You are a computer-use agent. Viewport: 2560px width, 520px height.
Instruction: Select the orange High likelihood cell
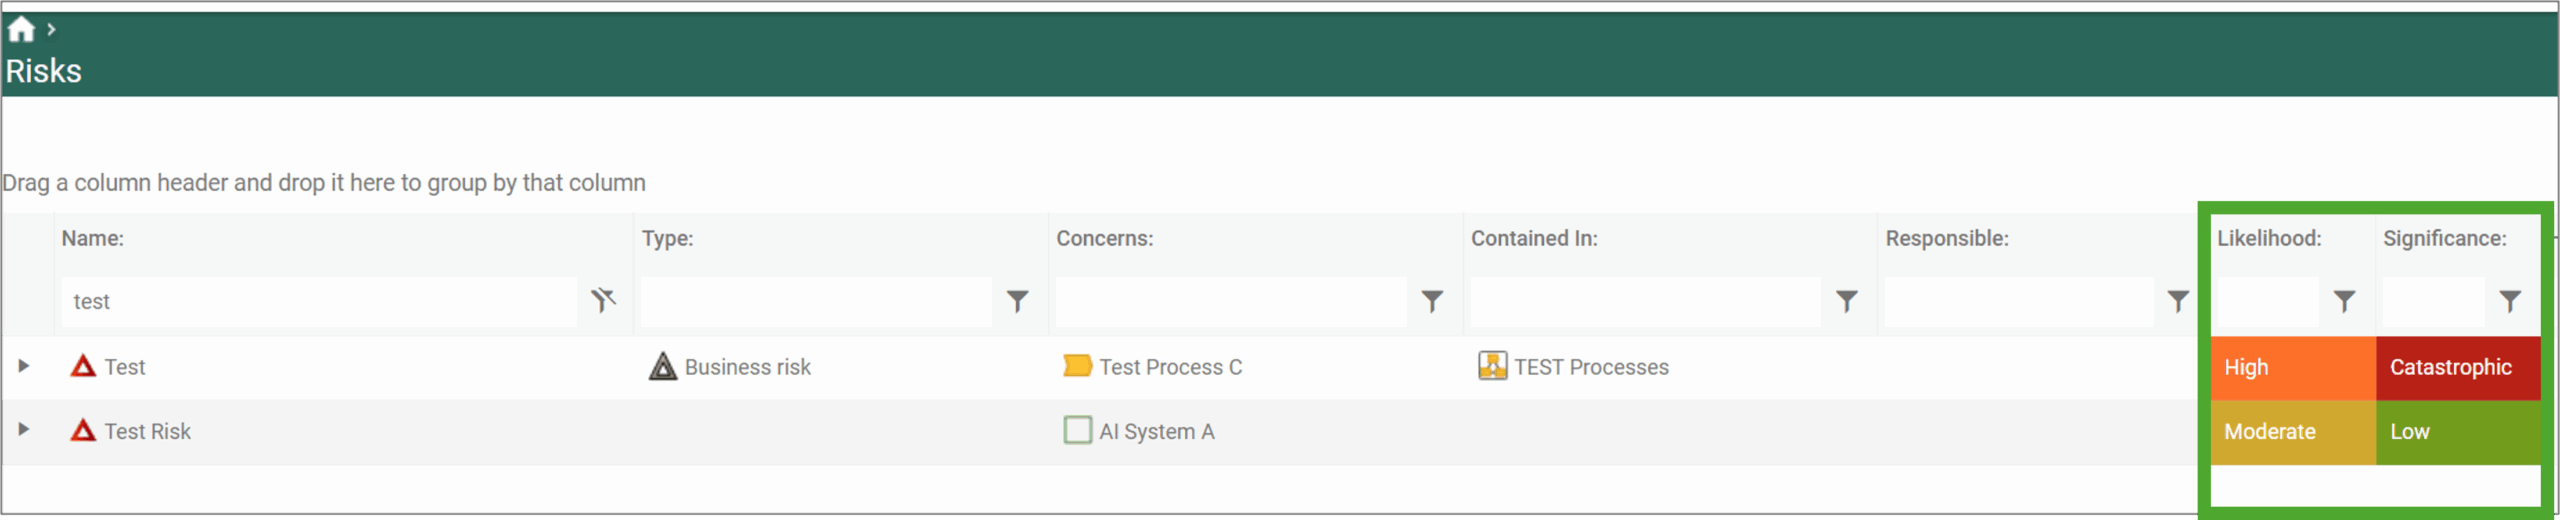[2292, 367]
